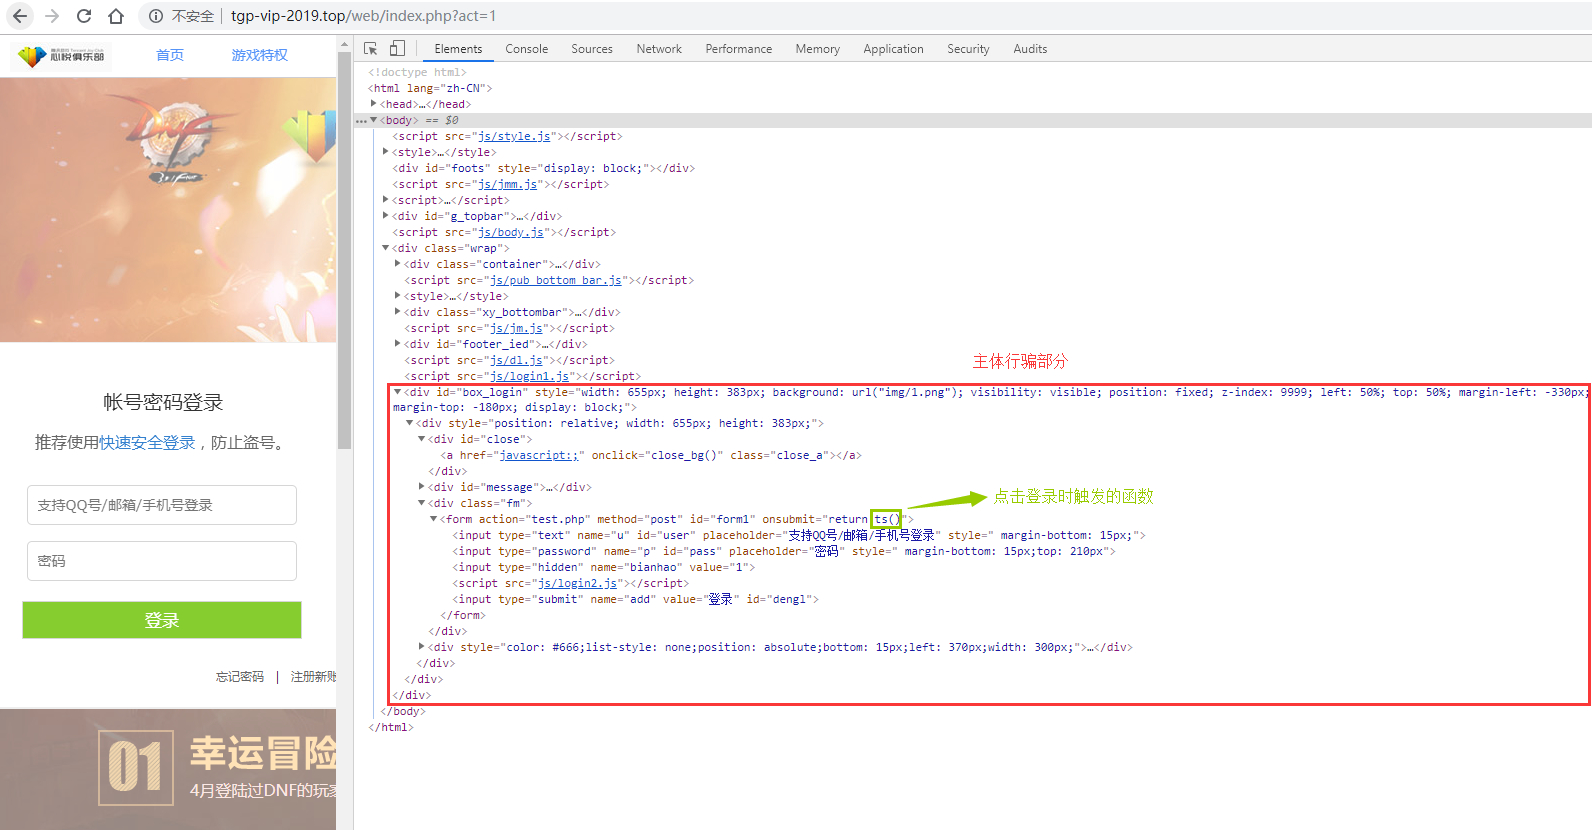Focus the address bar URL

click(x=363, y=16)
